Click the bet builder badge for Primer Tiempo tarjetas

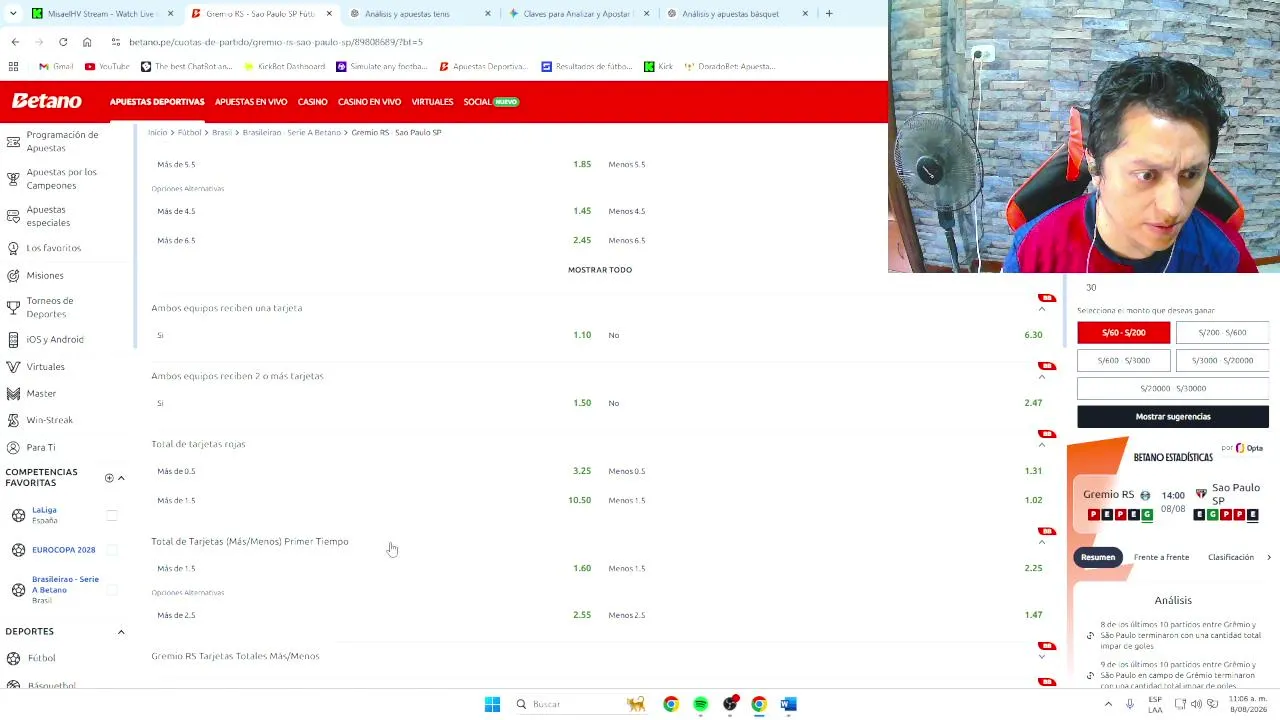tap(1047, 531)
